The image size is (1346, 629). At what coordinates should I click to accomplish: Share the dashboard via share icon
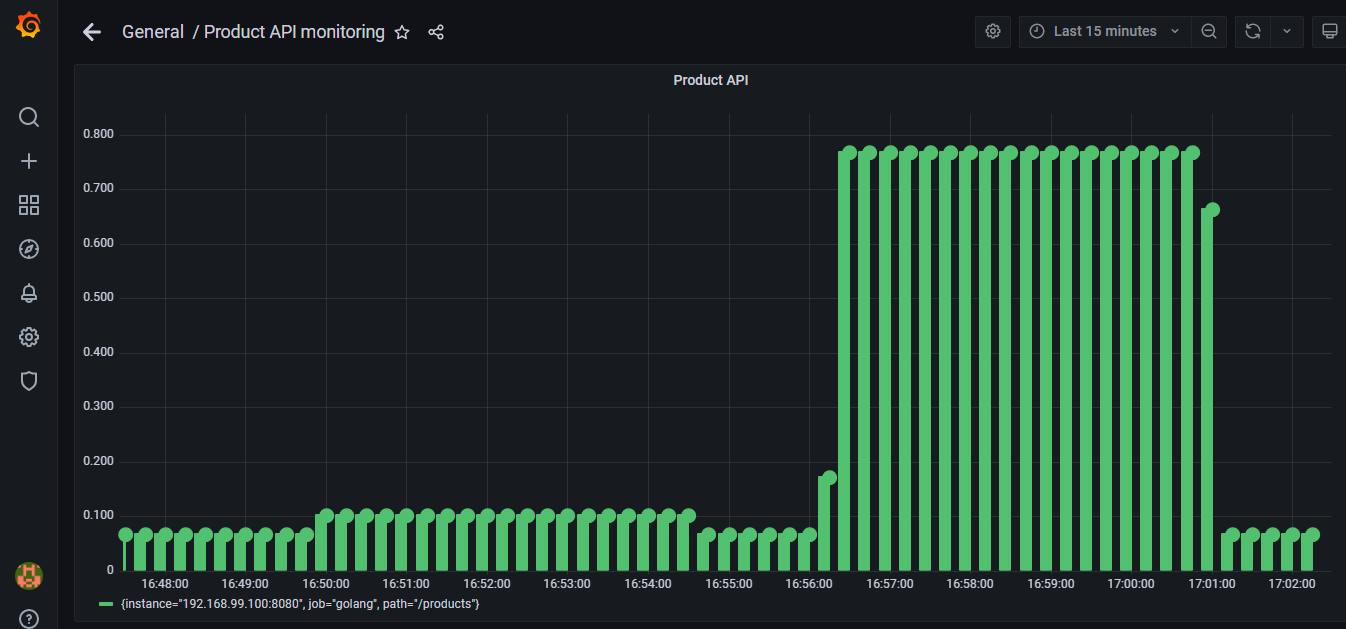(x=436, y=32)
